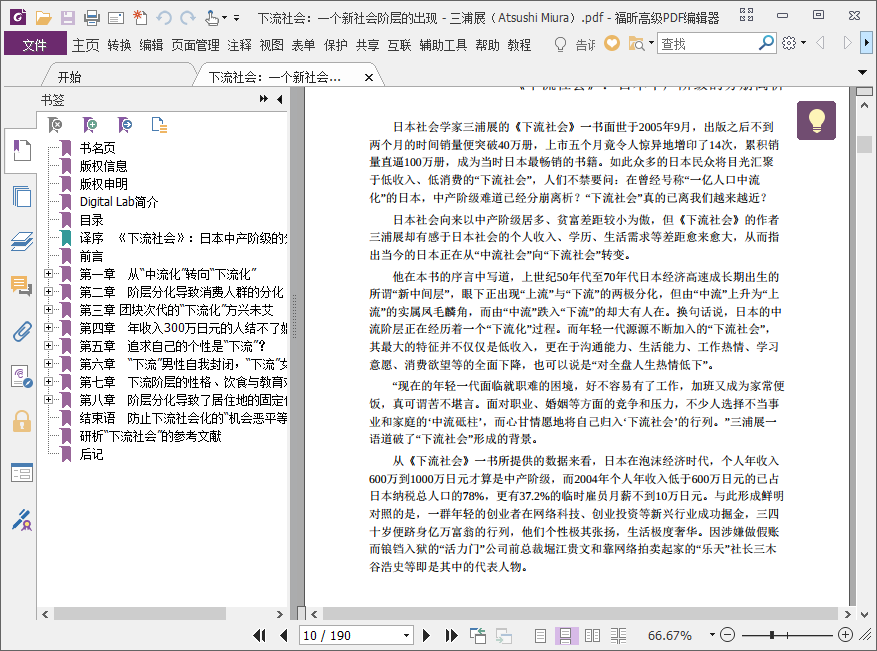Viewport: 877px width, 651px height.
Task: Click the bookmarks panel horizontal scrollbar
Action: (140, 614)
